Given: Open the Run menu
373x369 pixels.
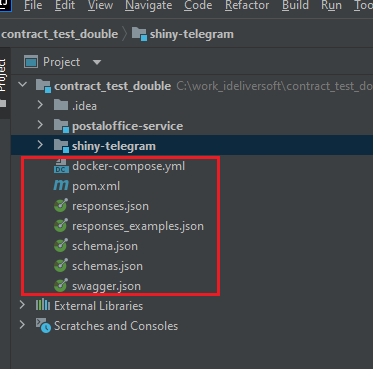Looking at the screenshot, I should coord(331,5).
